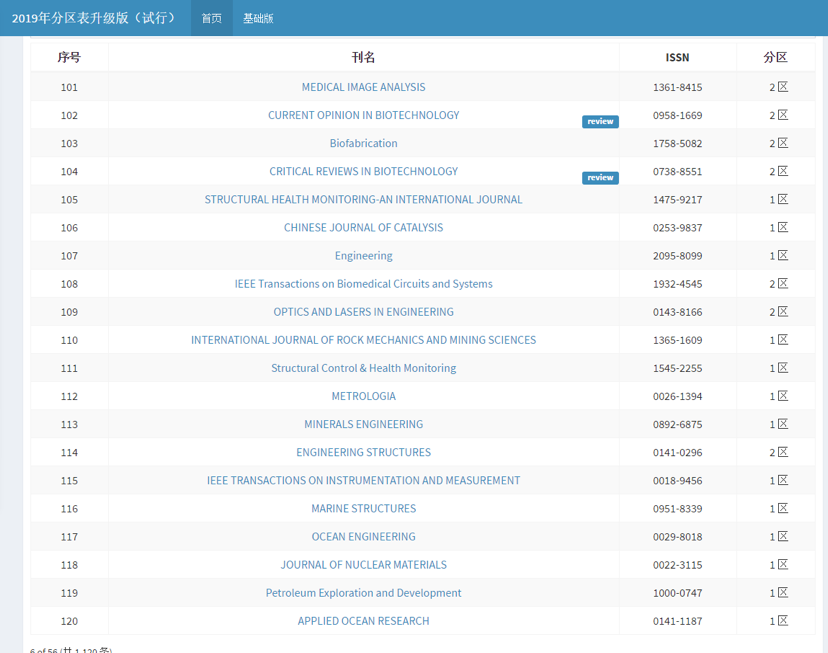Screen dimensions: 828x653
Task: Open APPLIED OCEAN RESEARCH journal link
Action: point(363,621)
